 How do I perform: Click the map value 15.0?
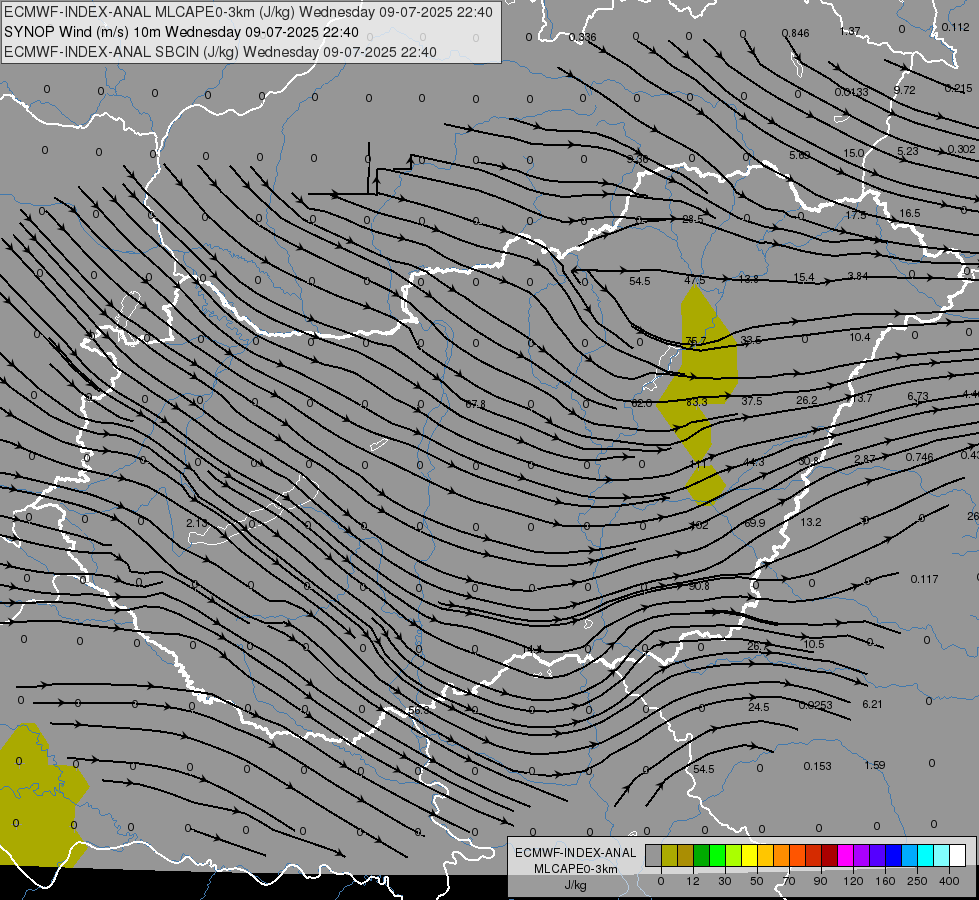click(x=854, y=153)
